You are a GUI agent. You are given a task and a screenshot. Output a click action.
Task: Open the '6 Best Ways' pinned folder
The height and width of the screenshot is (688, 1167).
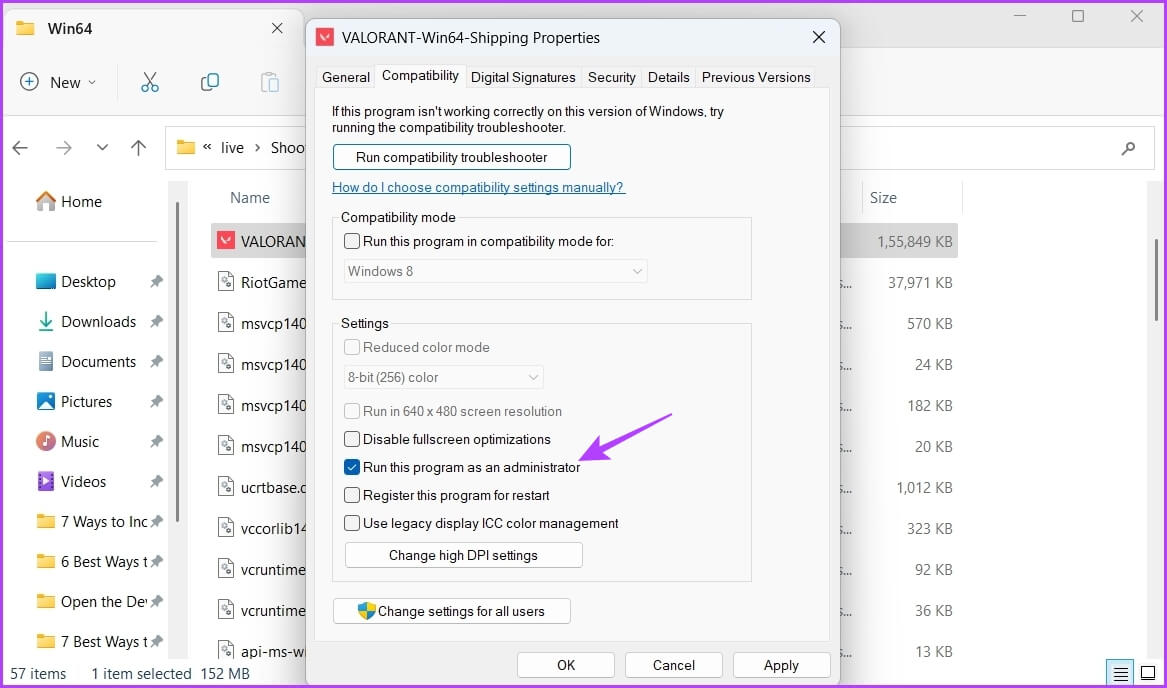pos(92,561)
